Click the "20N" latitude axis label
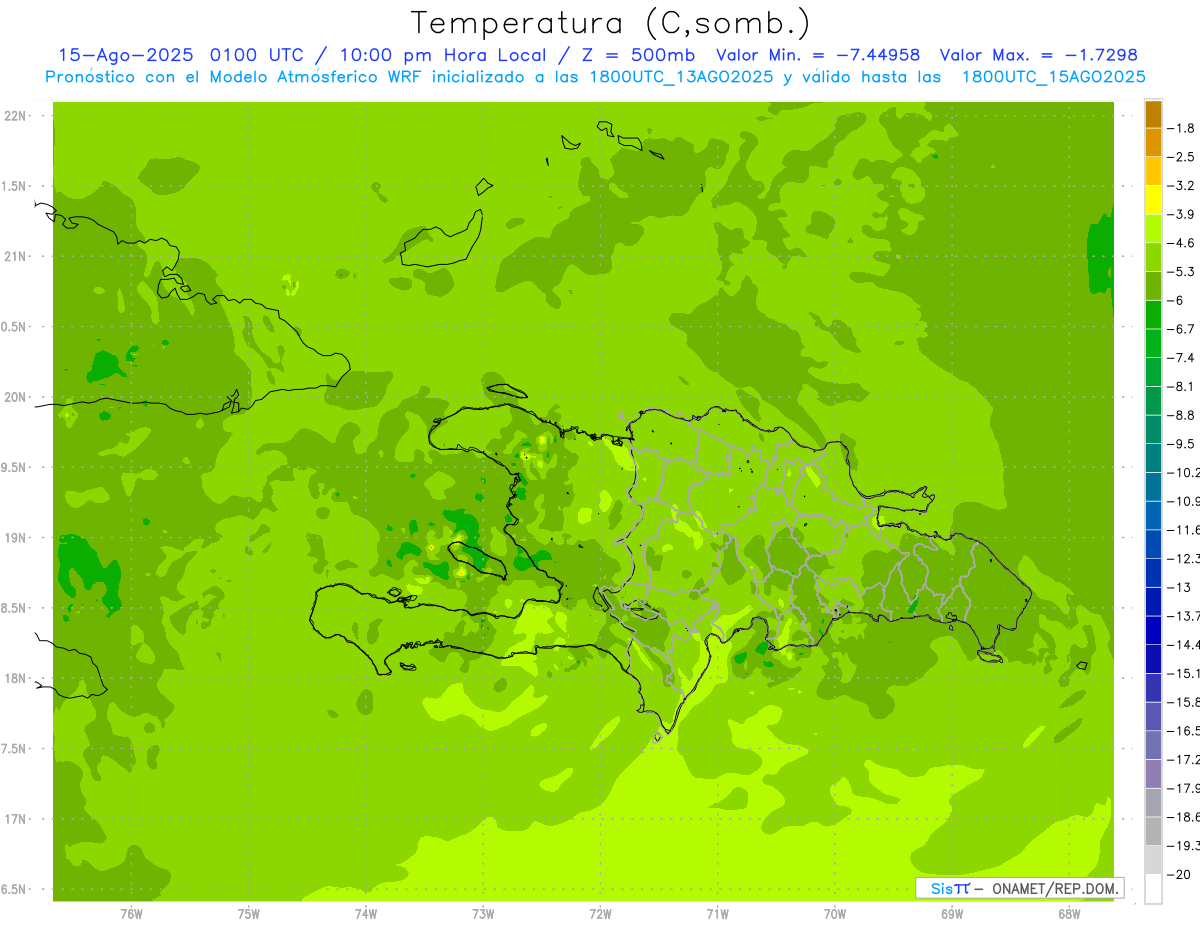 (15, 397)
